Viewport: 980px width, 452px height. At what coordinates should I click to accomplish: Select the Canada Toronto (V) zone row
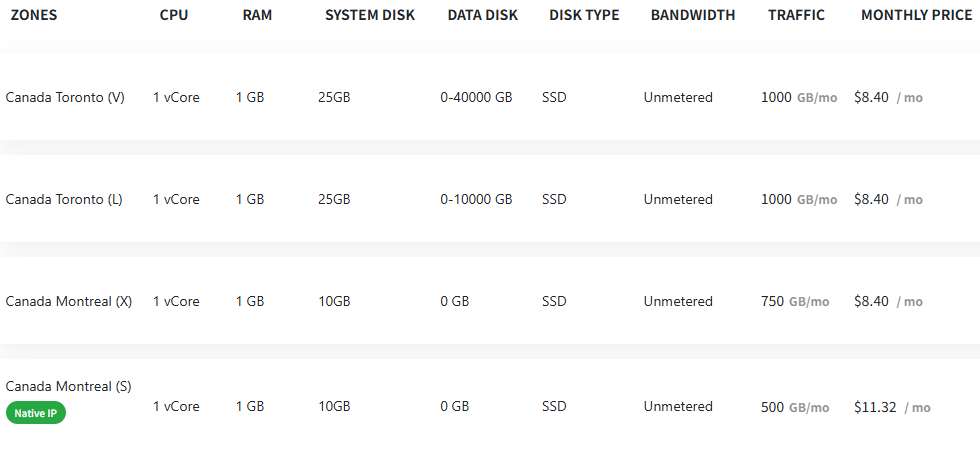tap(490, 97)
